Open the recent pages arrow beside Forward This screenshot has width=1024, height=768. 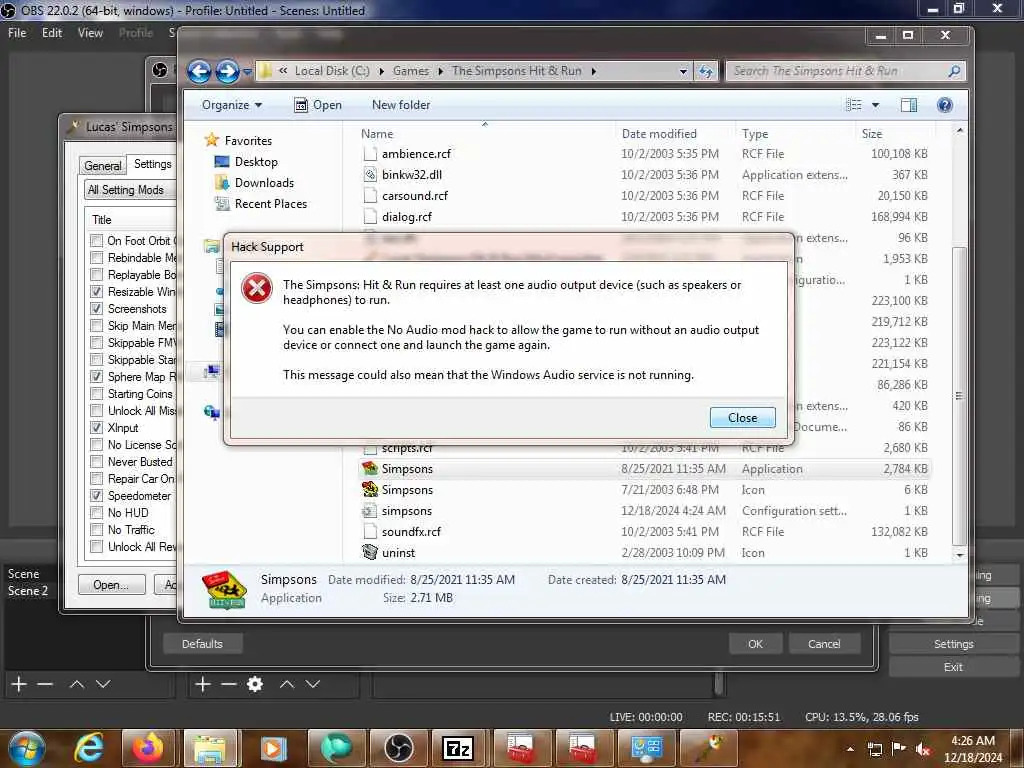tap(248, 72)
